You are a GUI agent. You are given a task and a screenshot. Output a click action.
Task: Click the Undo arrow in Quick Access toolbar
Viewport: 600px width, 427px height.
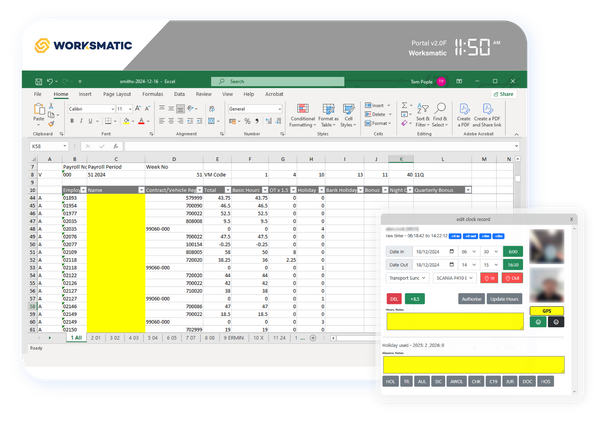click(x=50, y=81)
